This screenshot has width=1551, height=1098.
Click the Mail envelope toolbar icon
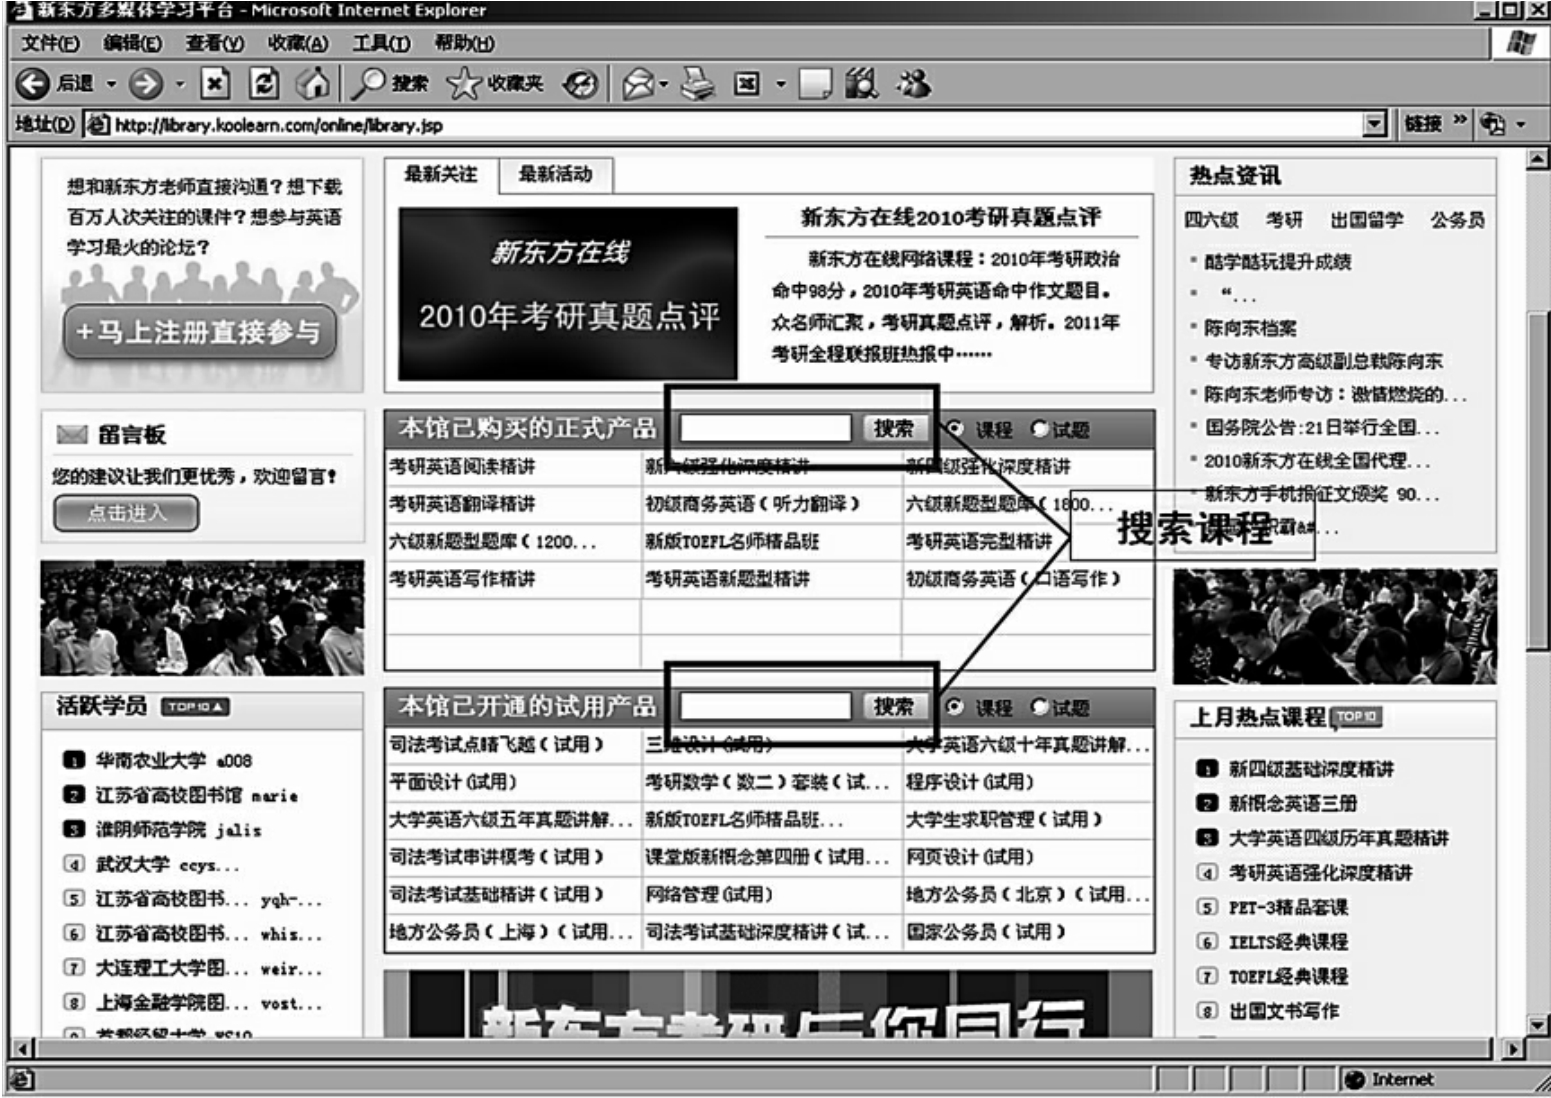pos(638,84)
